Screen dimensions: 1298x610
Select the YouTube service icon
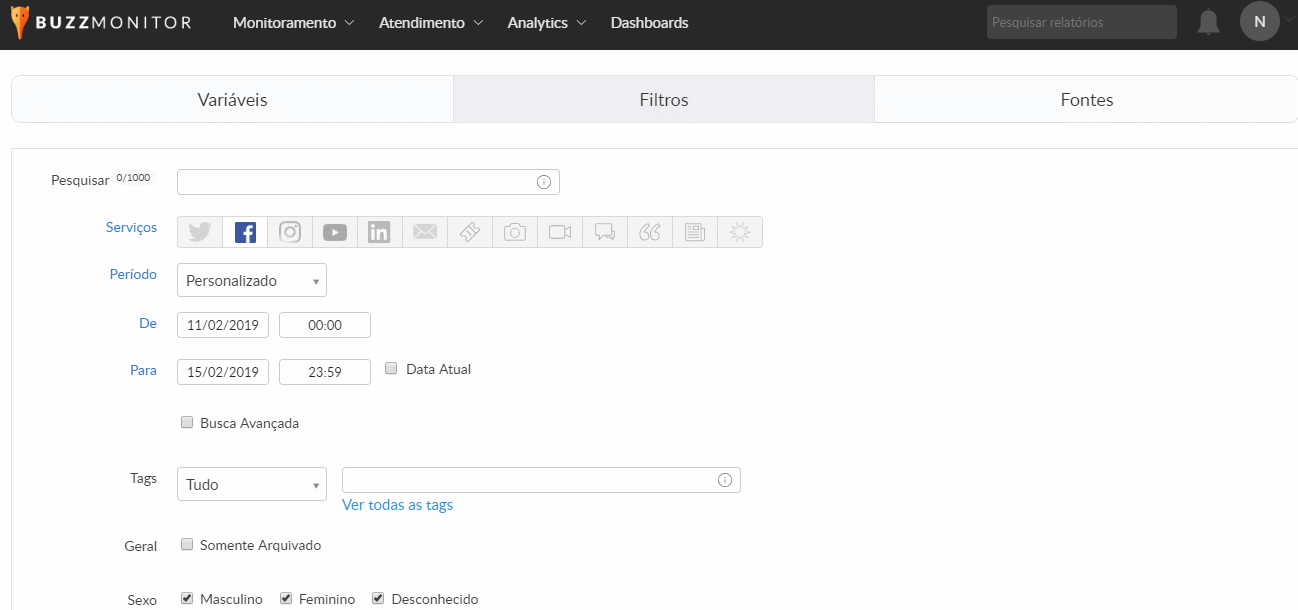click(x=335, y=232)
